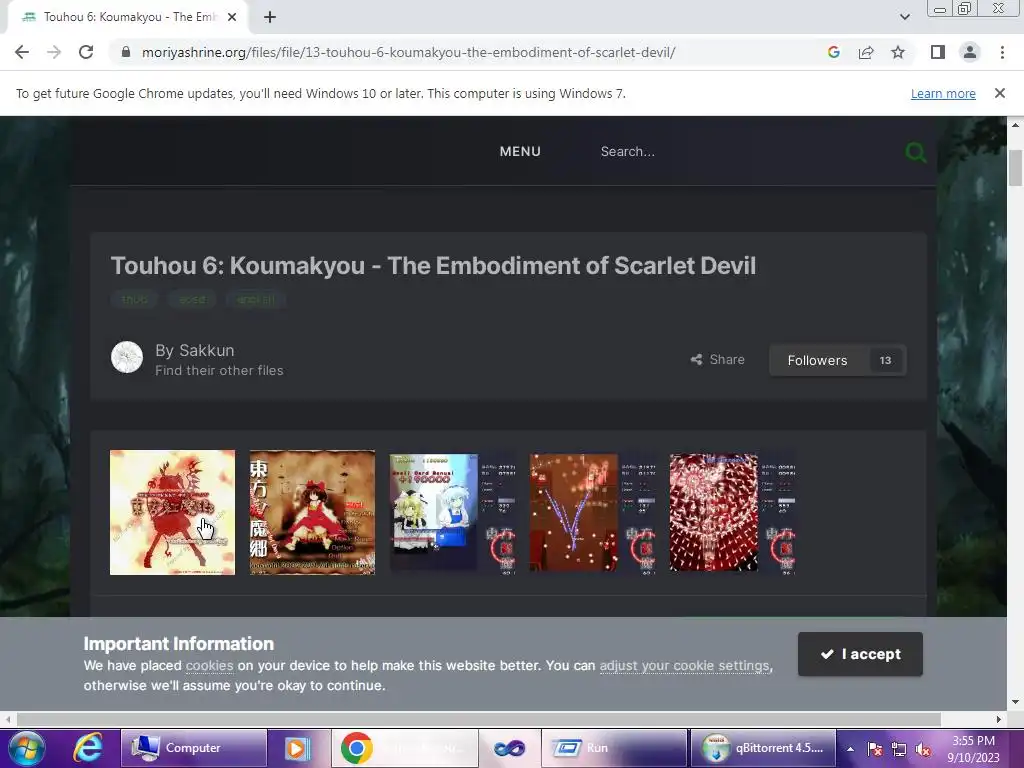Open the Spell Card Bonus screenshot thumbnail
Screen dimensions: 1024x768
[453, 513]
